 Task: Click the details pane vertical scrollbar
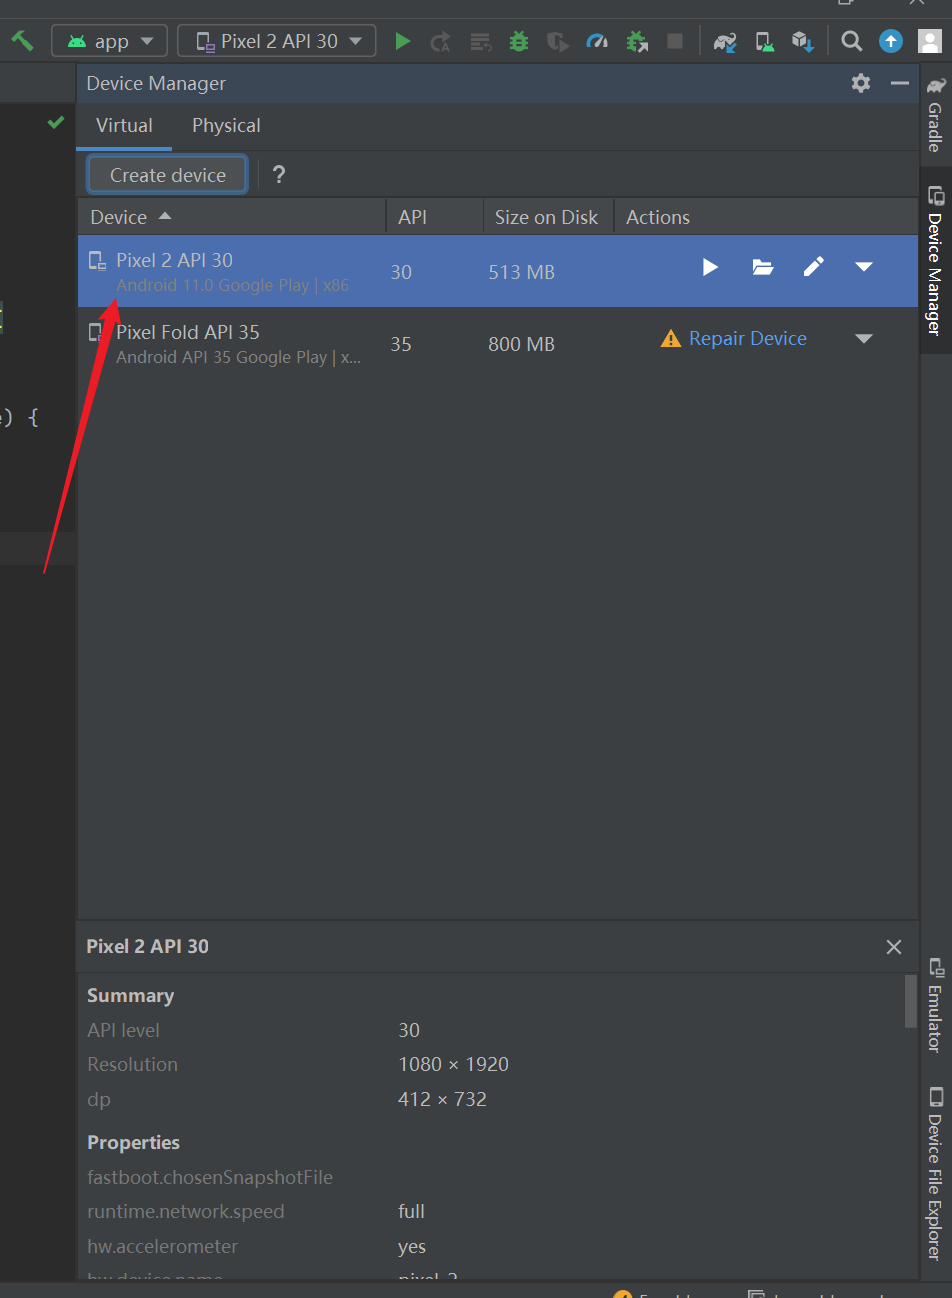(x=910, y=1002)
